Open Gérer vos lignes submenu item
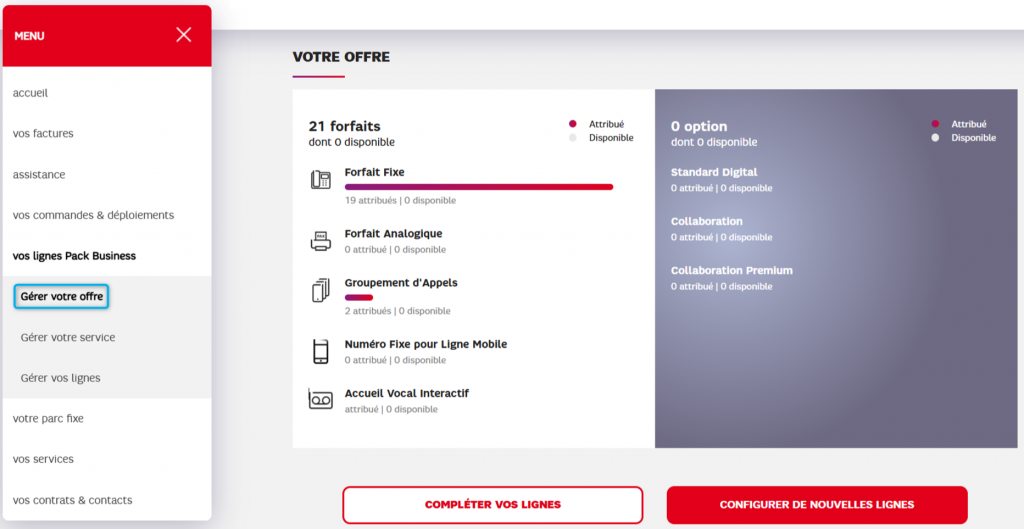 [x=61, y=378]
